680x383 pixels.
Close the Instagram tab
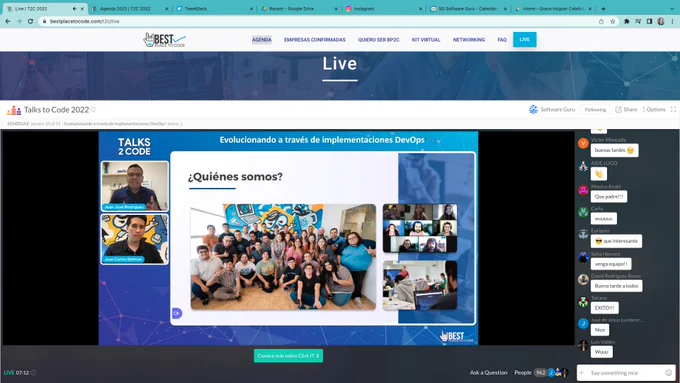click(x=420, y=9)
